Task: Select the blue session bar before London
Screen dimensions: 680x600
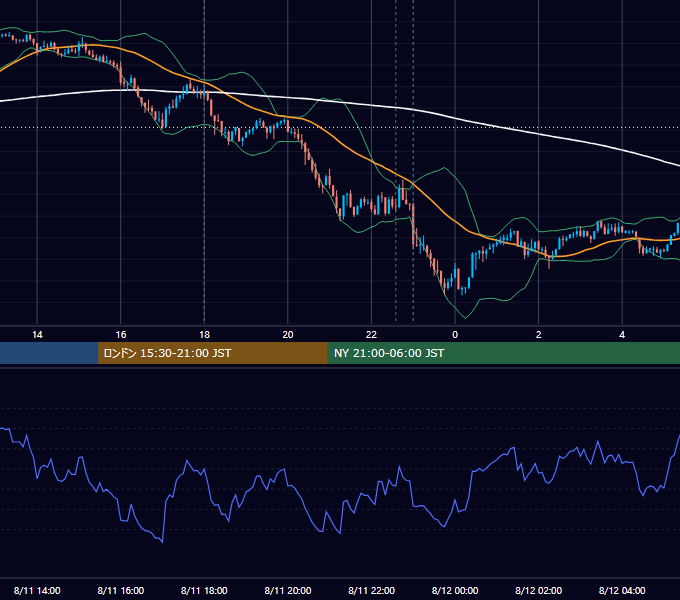Action: point(49,353)
